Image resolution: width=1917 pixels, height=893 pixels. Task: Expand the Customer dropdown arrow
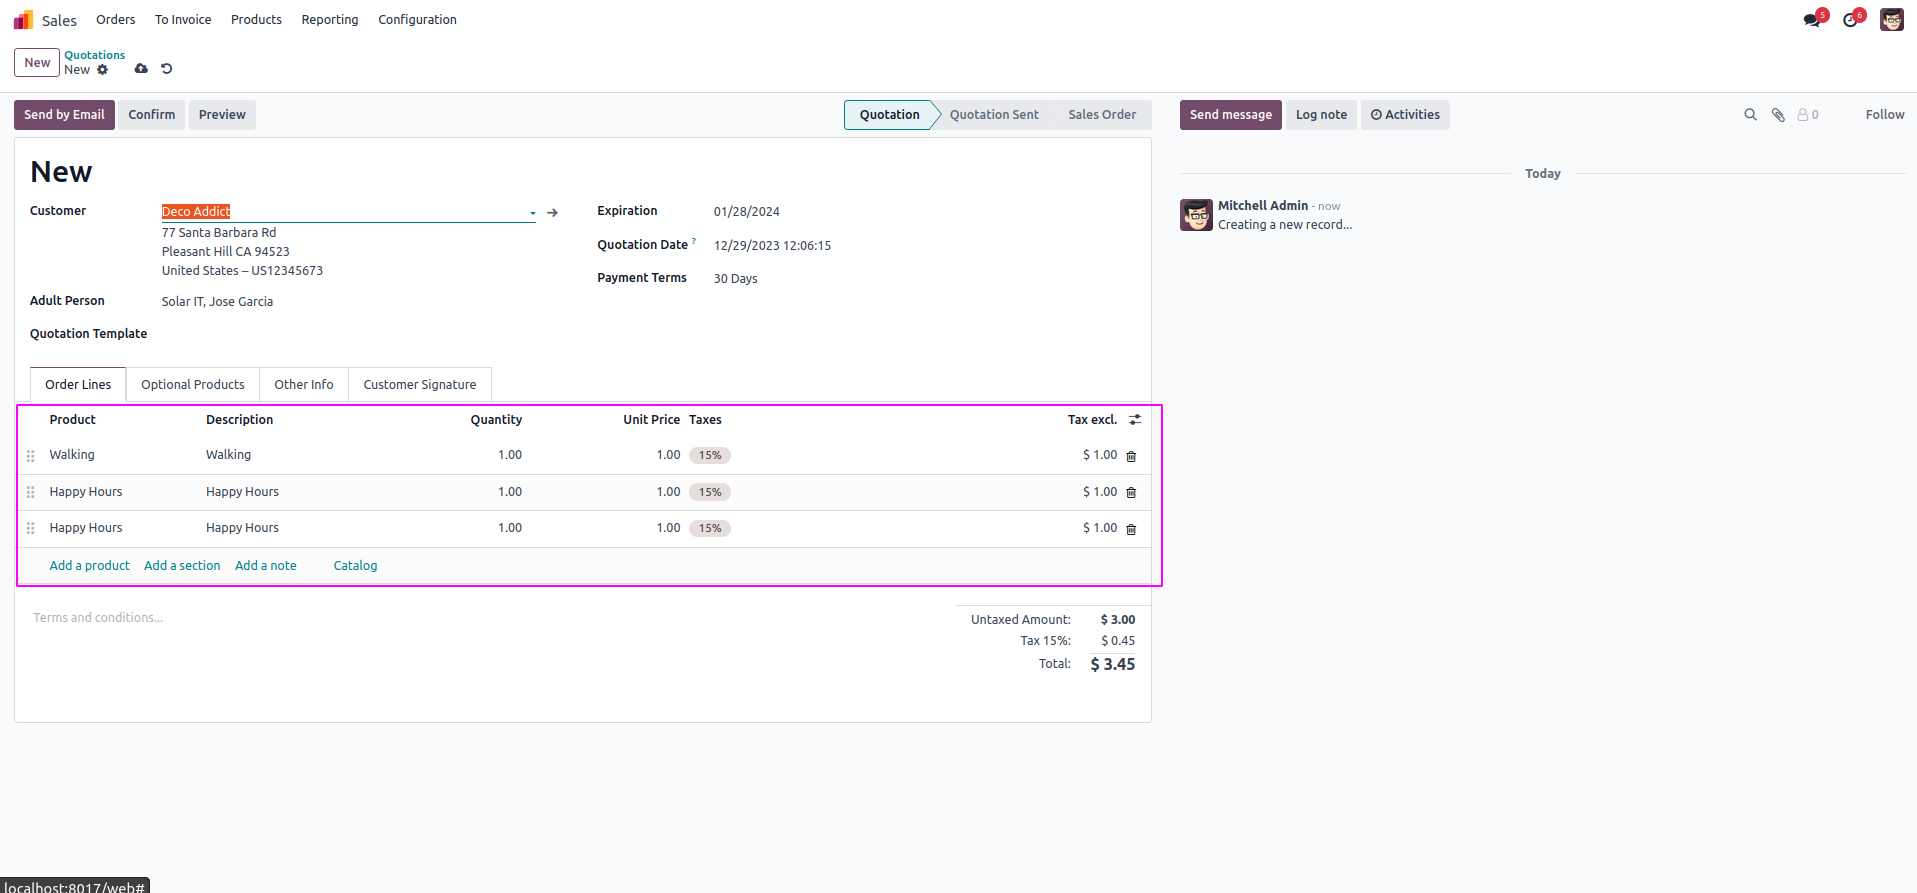click(532, 213)
